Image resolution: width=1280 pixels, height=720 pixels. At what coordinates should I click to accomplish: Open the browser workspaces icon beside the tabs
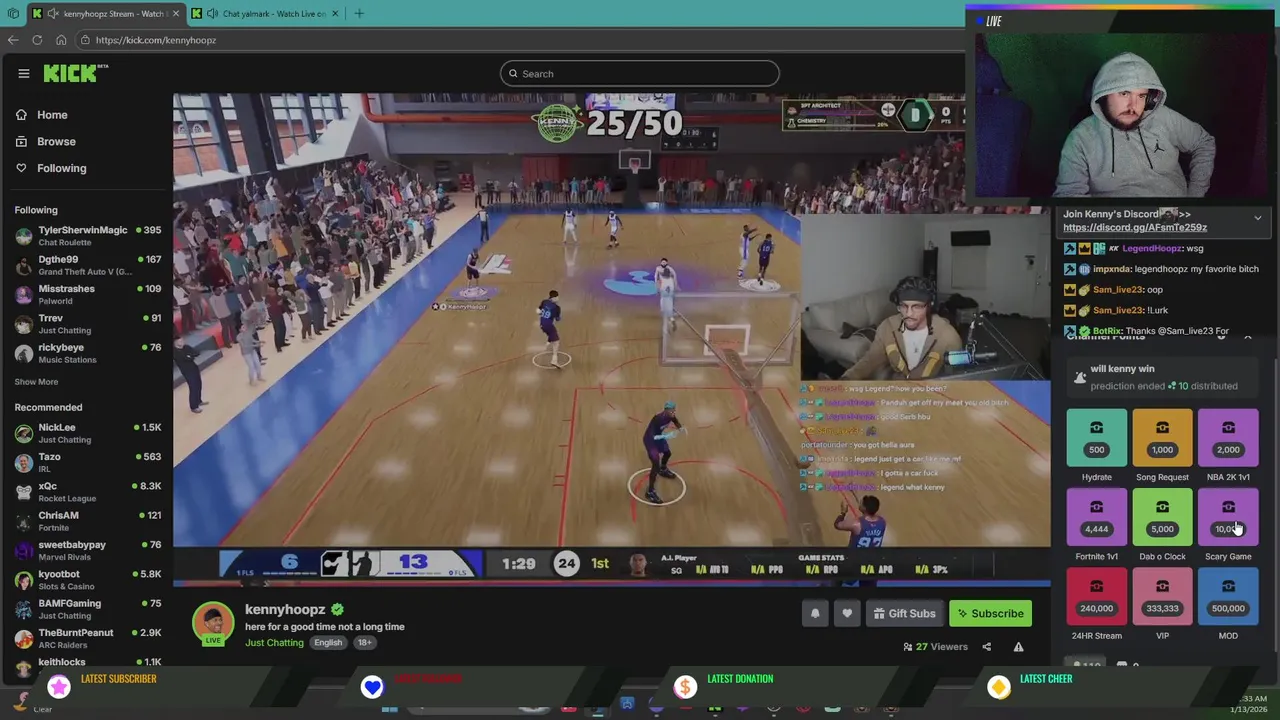(x=13, y=13)
